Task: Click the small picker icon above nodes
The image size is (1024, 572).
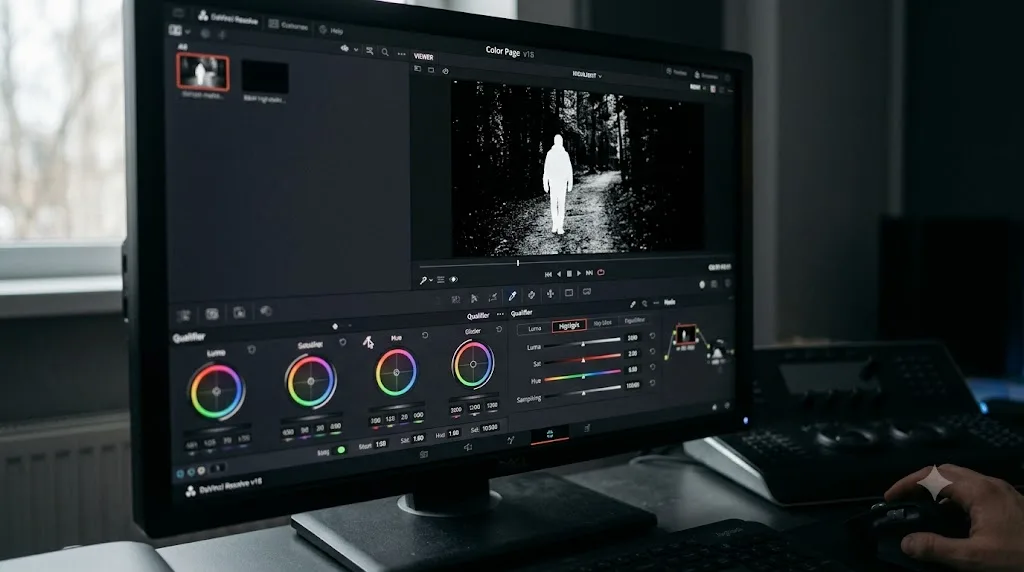Action: click(x=632, y=304)
